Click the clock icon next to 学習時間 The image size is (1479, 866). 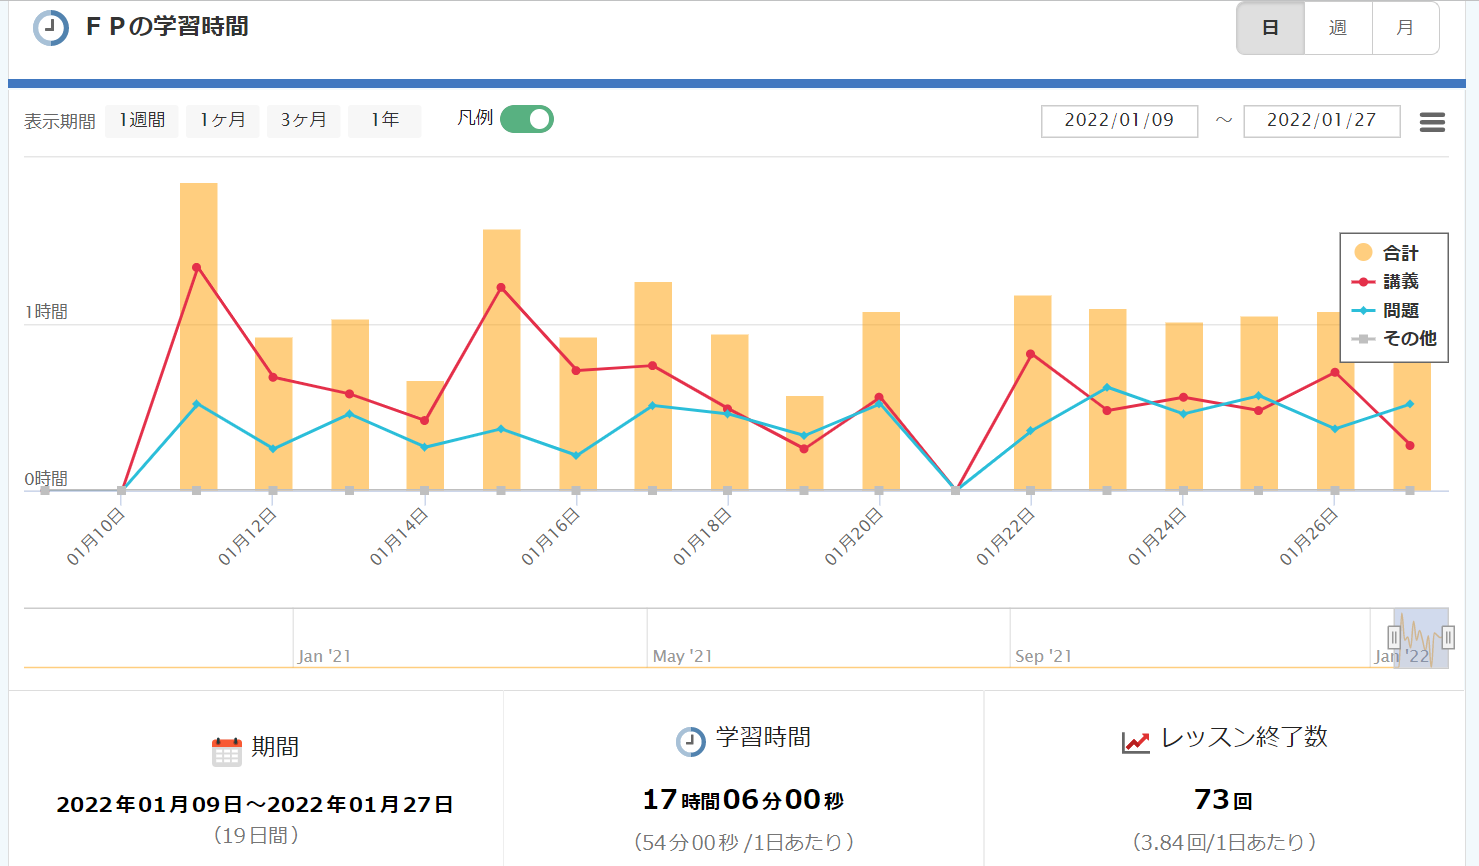pos(690,741)
